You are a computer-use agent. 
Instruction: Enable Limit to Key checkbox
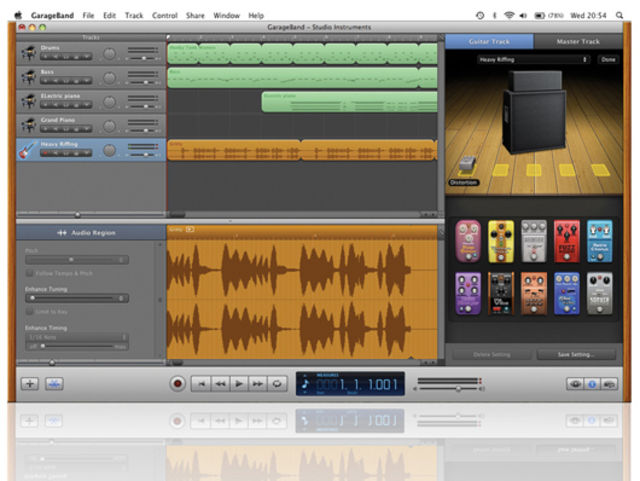point(29,312)
